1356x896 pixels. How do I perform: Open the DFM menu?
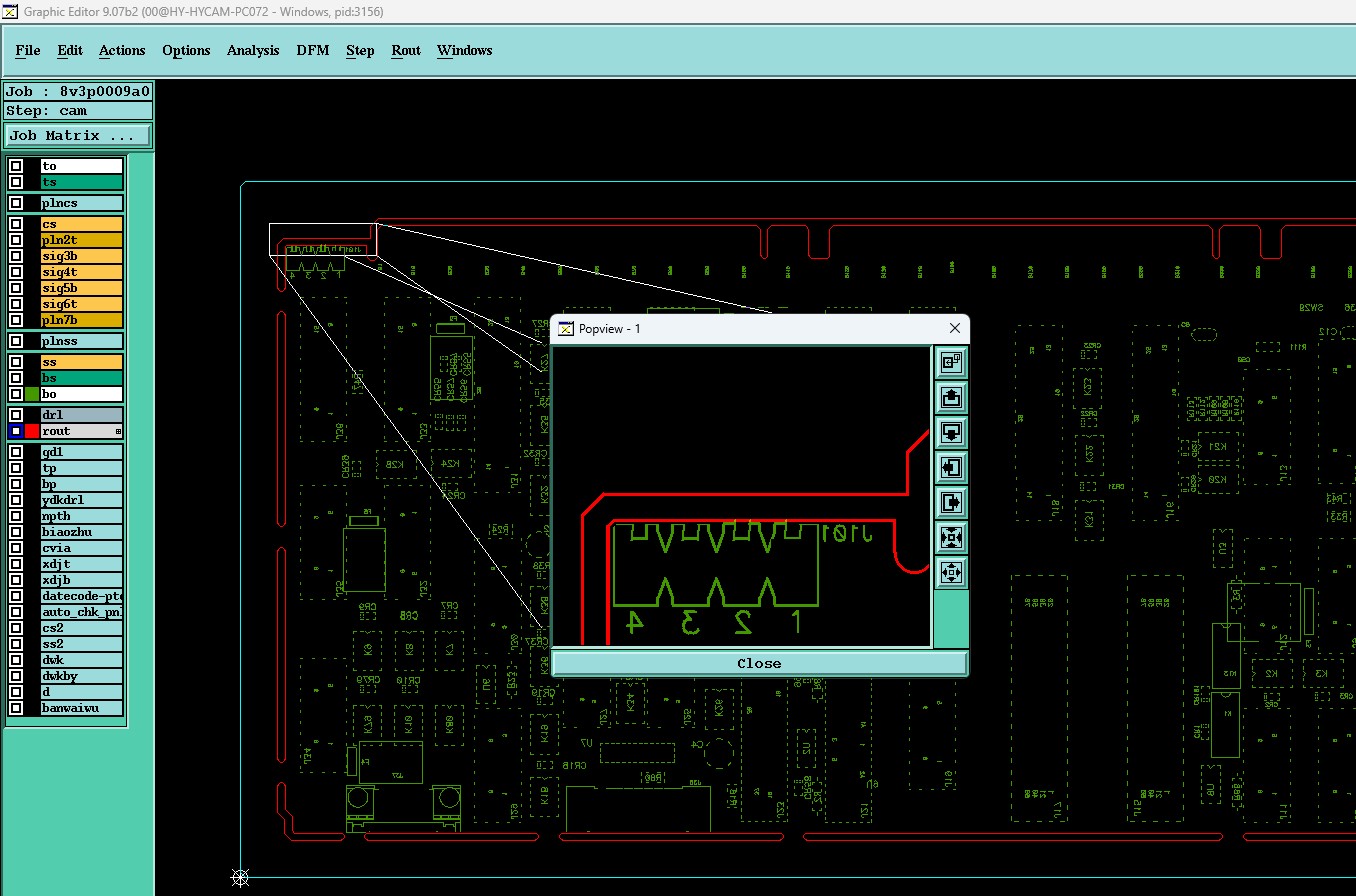click(x=312, y=50)
